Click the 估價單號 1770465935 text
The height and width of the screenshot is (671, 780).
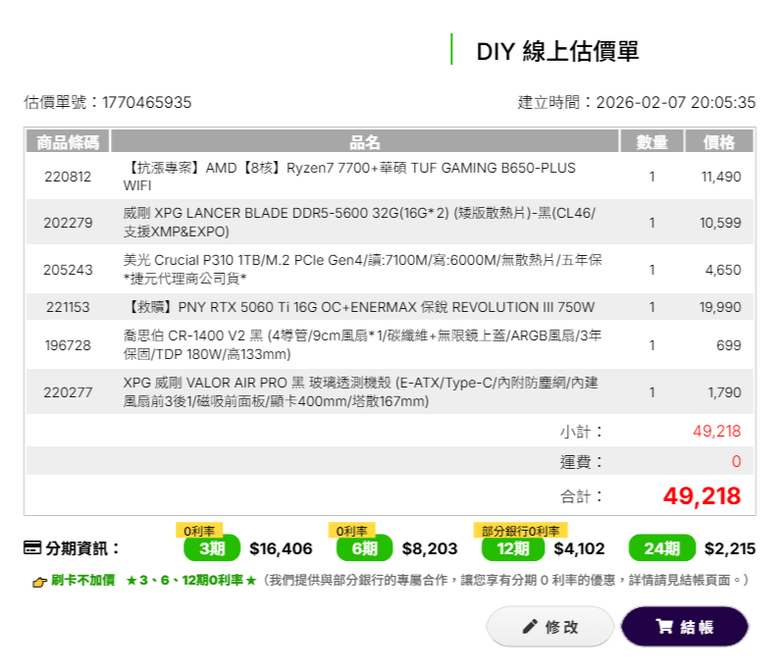click(x=107, y=102)
